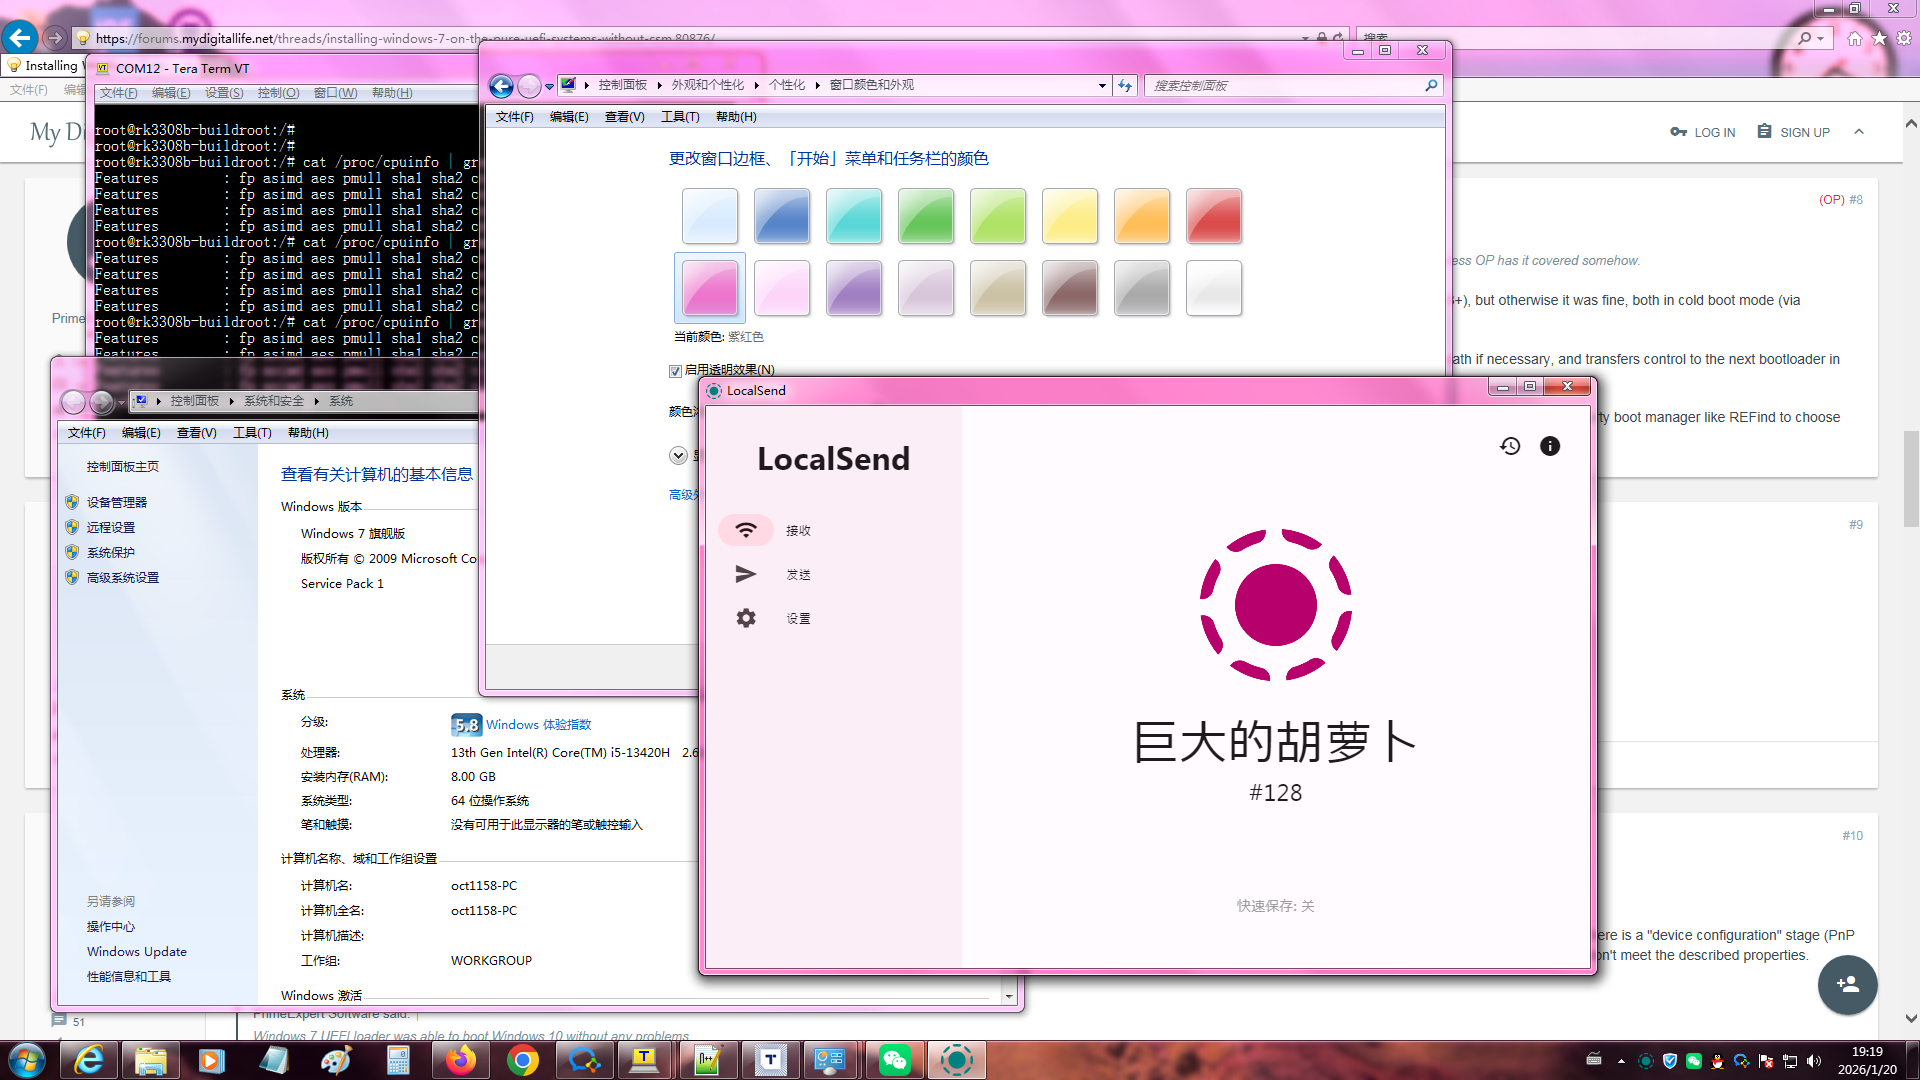Click WeChat icon in taskbar
1920x1080 pixels.
click(x=894, y=1060)
